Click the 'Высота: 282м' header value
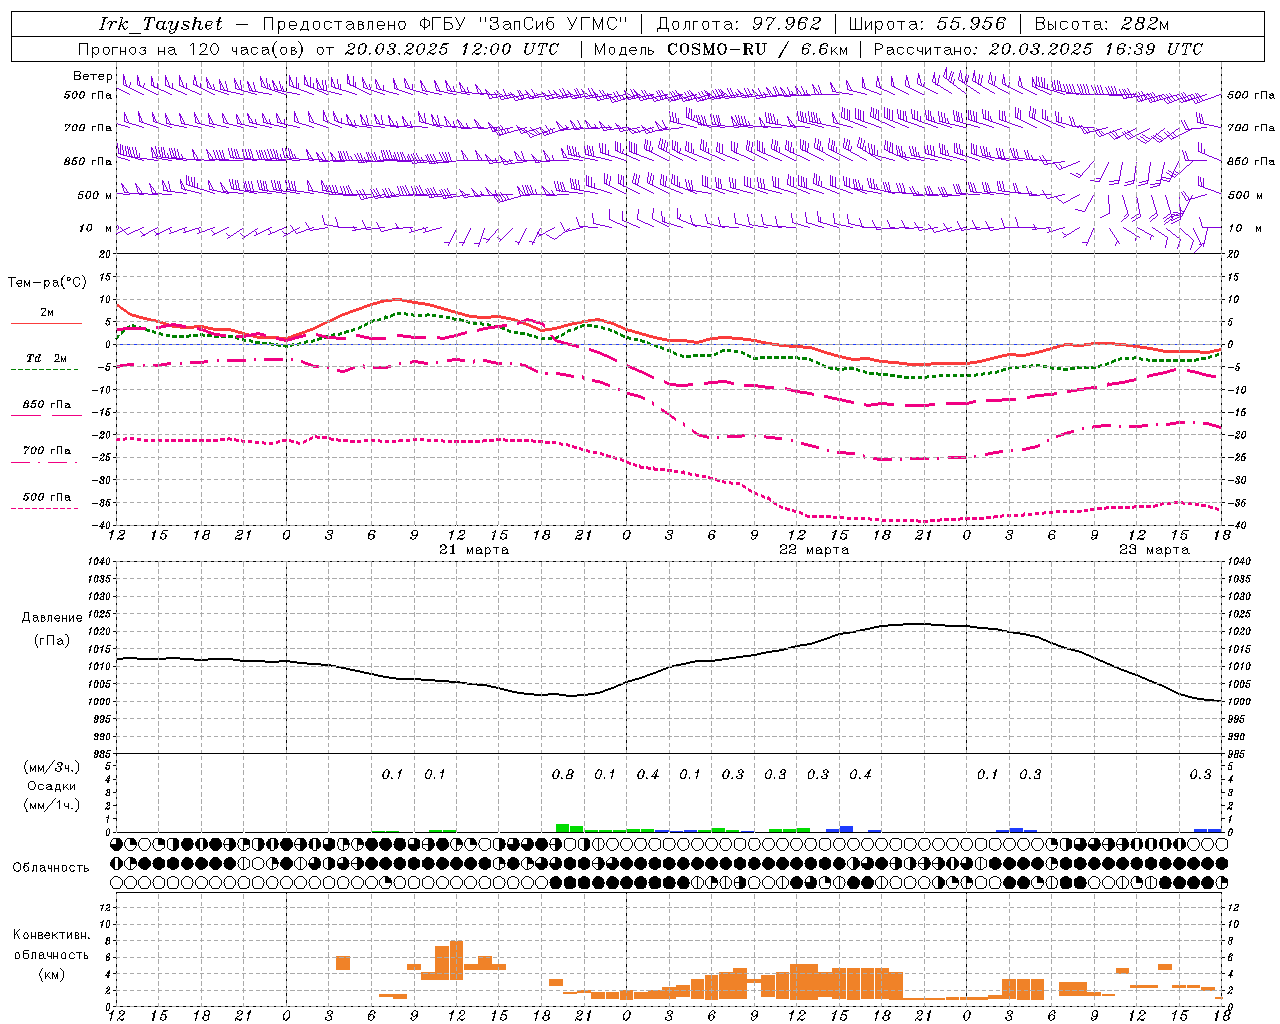 (1101, 24)
